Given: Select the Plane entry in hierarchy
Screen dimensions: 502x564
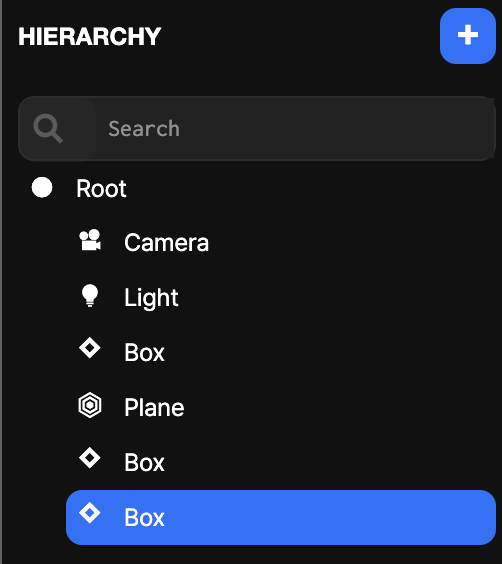Looking at the screenshot, I should point(154,408).
